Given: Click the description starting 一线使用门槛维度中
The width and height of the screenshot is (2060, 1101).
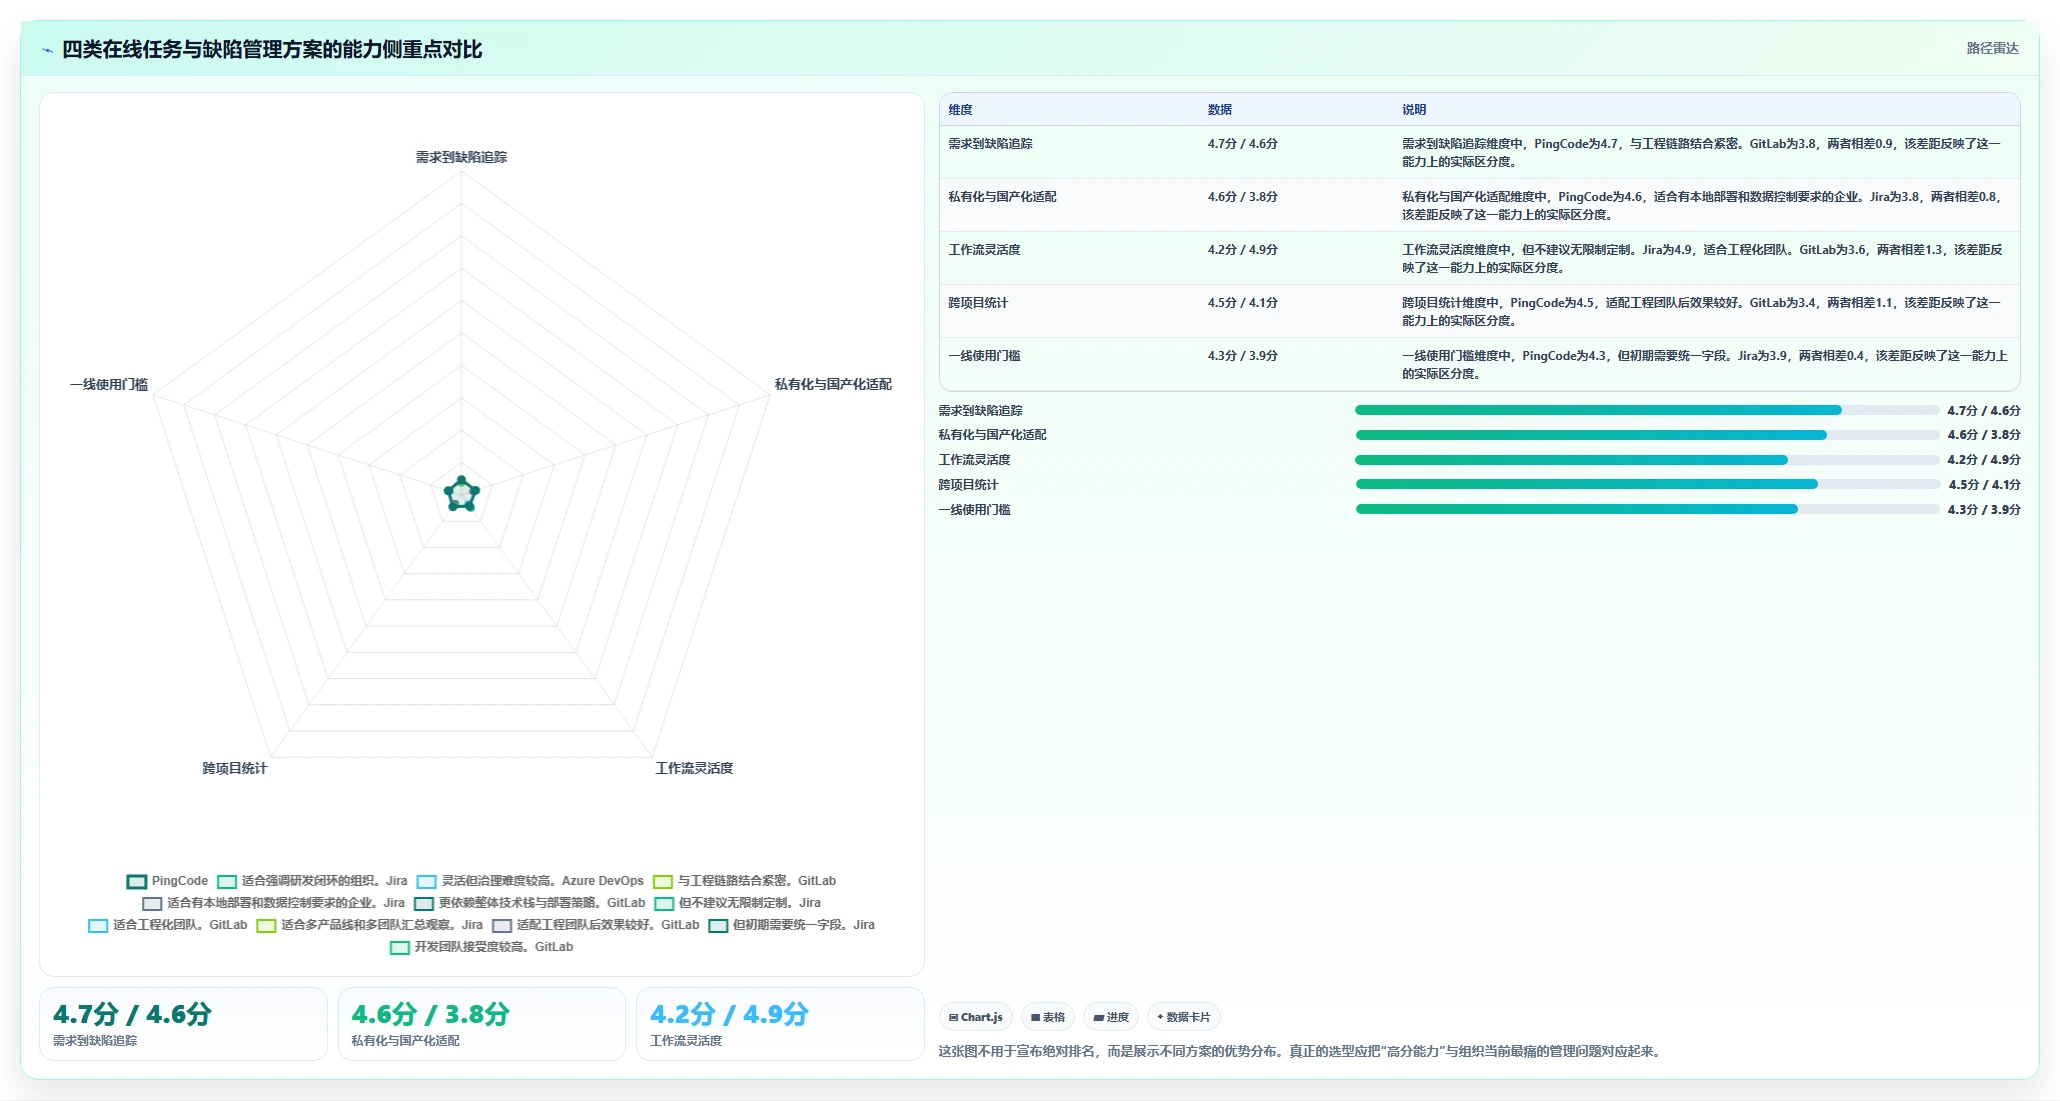Looking at the screenshot, I should click(x=1704, y=365).
